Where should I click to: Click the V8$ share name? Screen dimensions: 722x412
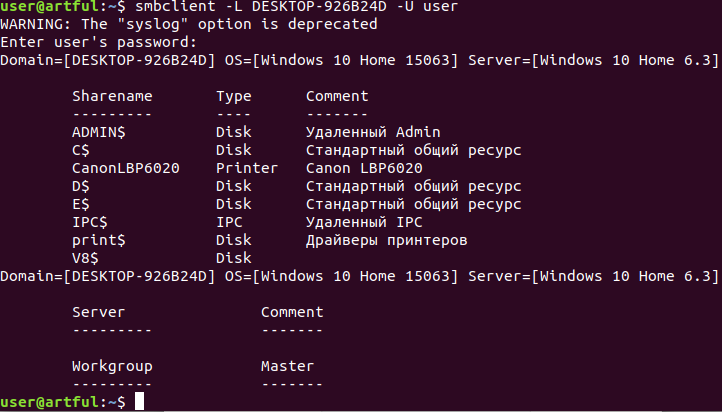coord(85,259)
